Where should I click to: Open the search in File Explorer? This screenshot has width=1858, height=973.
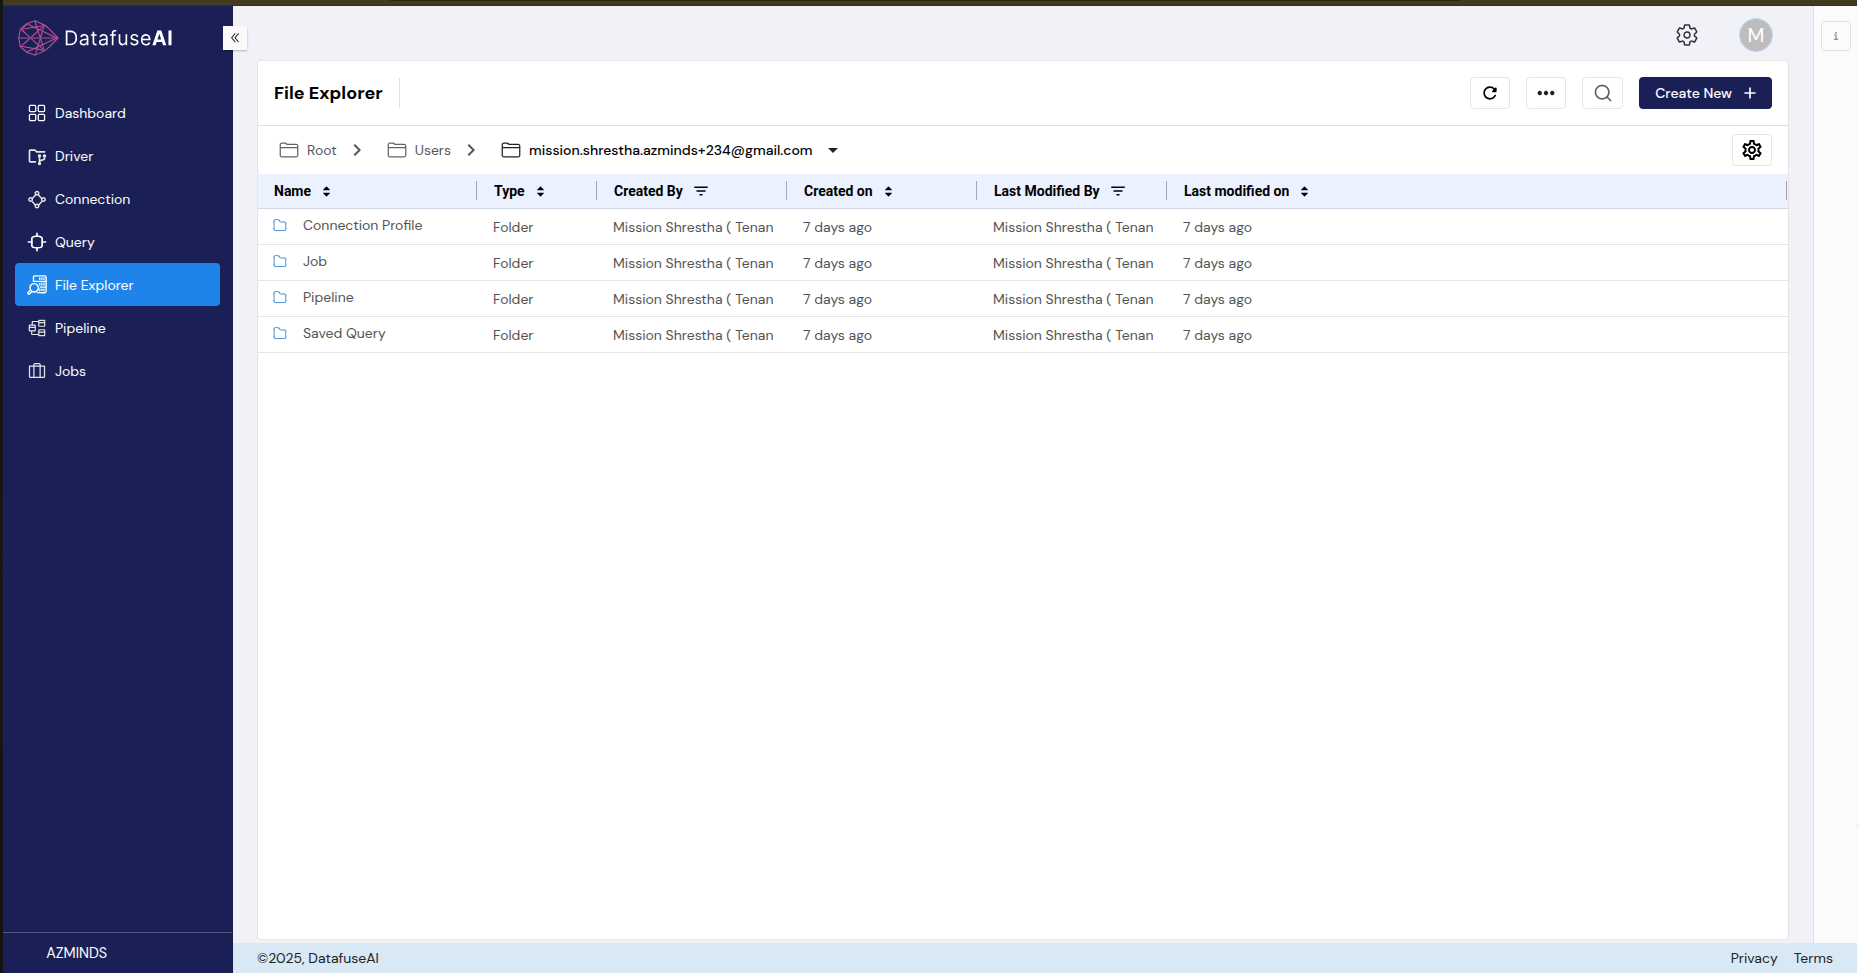click(1601, 93)
